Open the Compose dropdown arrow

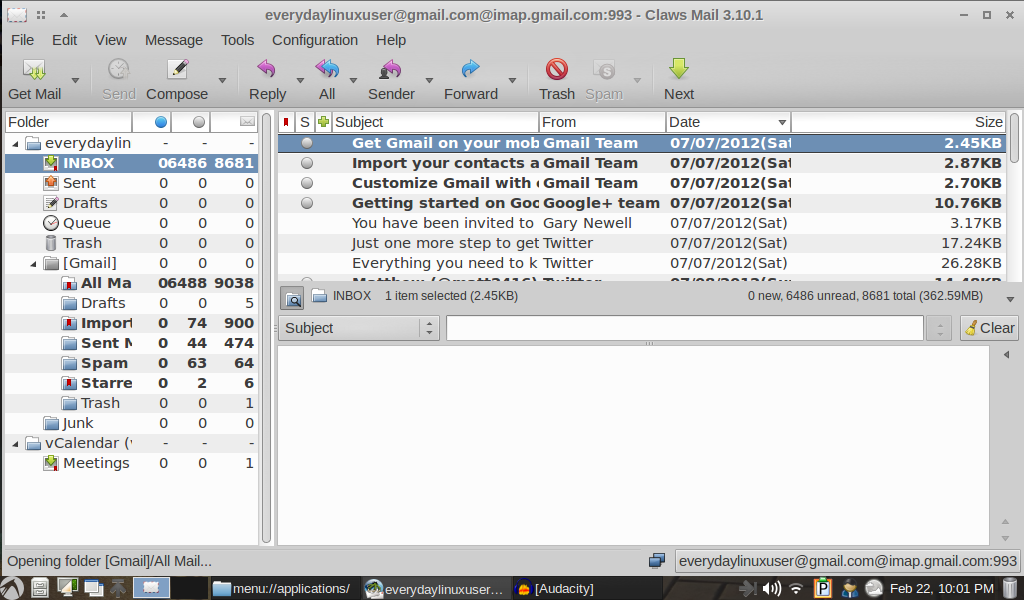pos(222,81)
